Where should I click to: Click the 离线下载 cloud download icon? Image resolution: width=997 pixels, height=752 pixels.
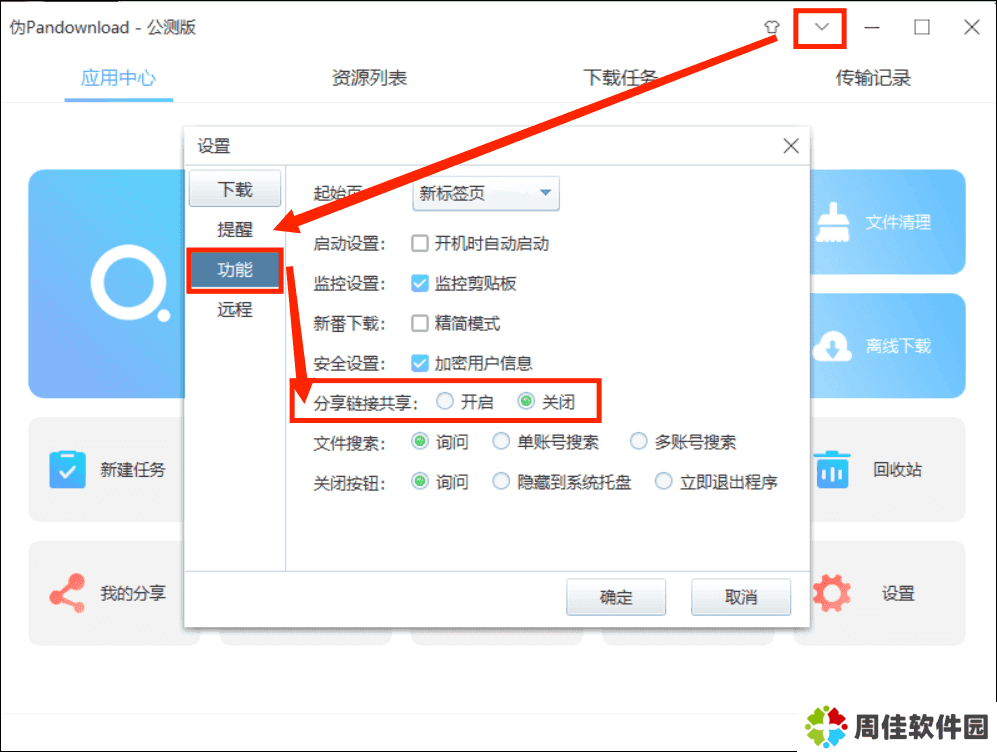tap(832, 346)
